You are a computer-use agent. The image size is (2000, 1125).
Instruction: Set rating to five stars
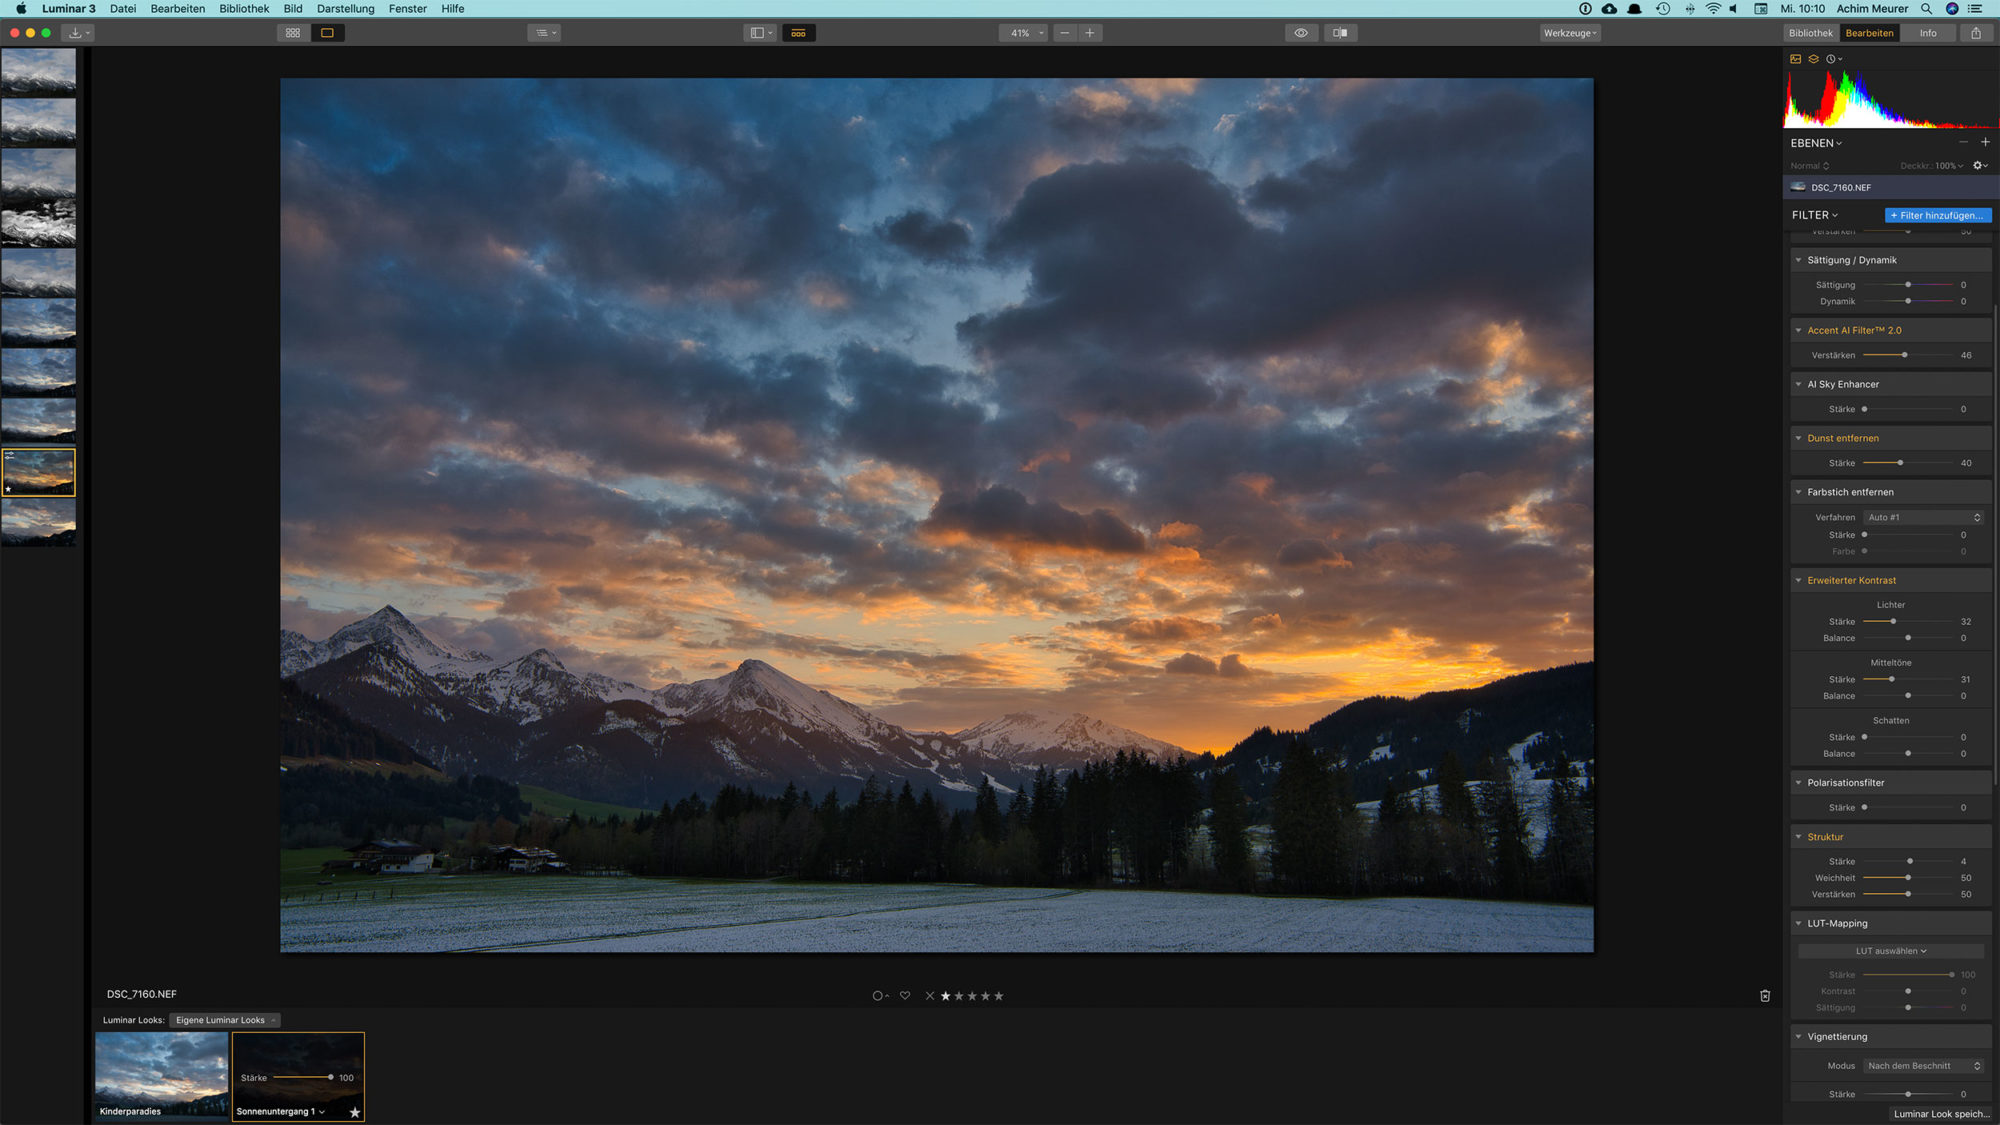pos(998,996)
